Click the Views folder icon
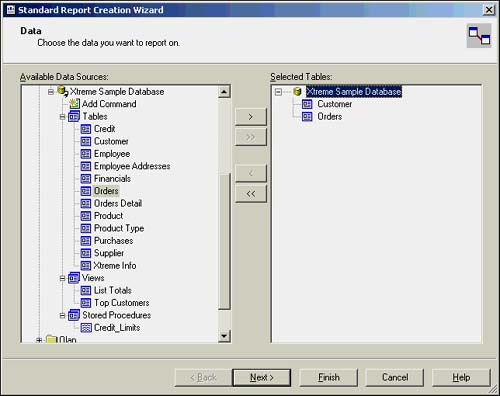Image resolution: width=500 pixels, height=396 pixels. [74, 278]
